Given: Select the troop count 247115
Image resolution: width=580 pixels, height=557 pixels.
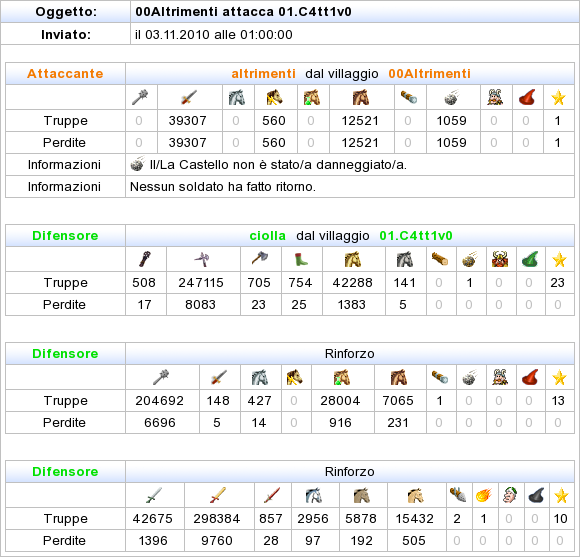Looking at the screenshot, I should coord(201,283).
